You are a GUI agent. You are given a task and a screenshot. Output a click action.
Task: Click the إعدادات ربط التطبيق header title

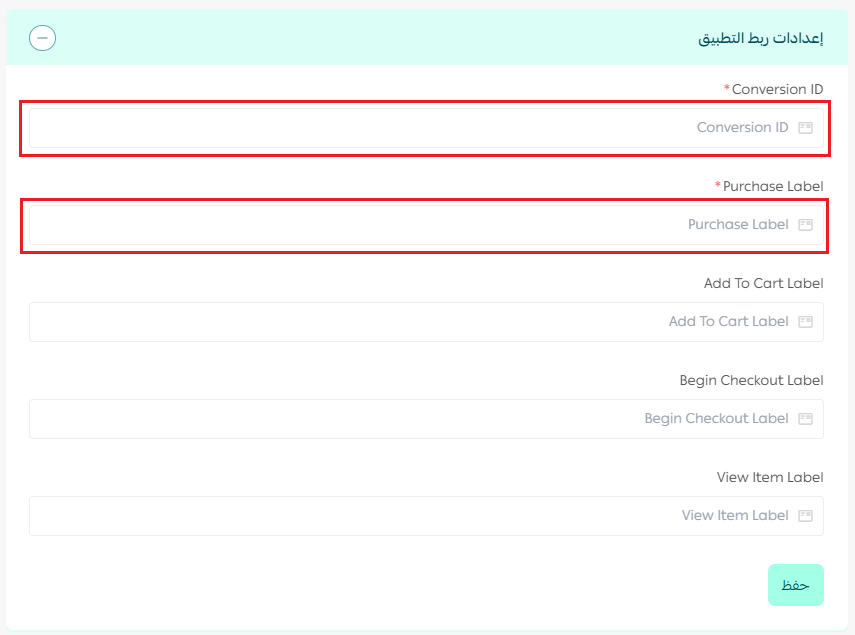point(760,38)
